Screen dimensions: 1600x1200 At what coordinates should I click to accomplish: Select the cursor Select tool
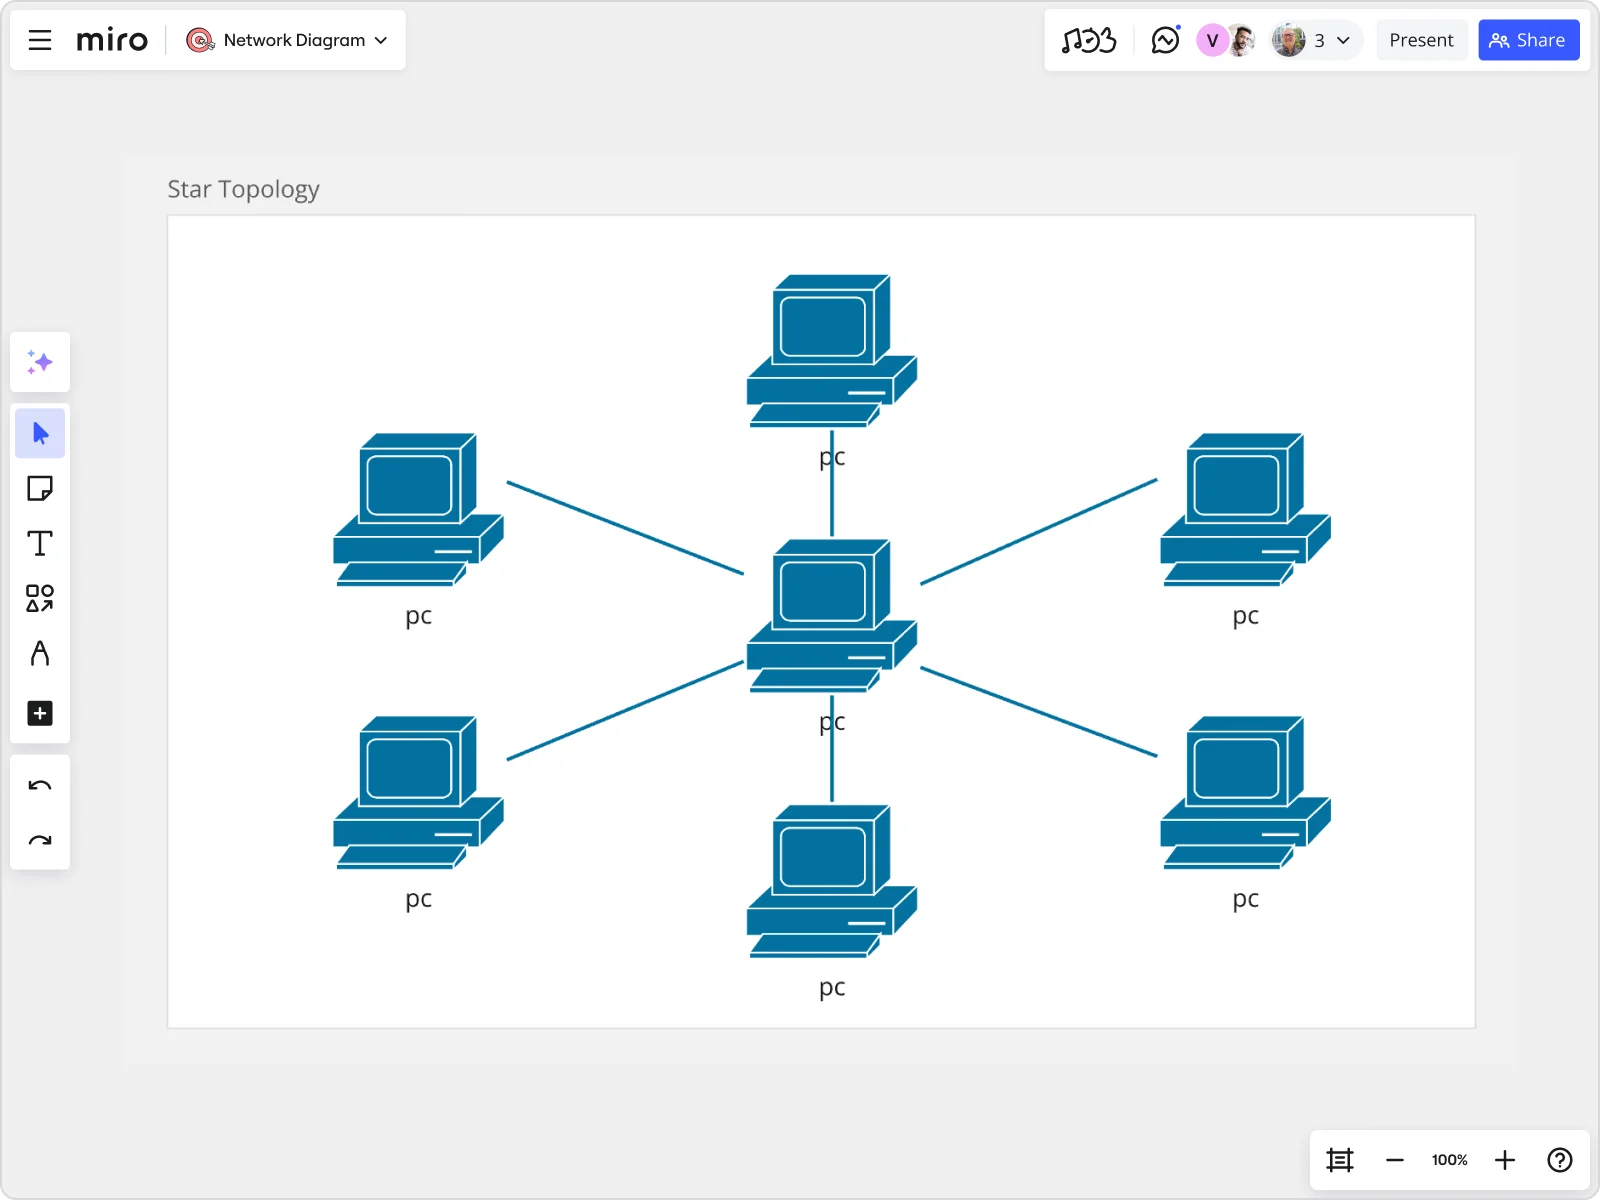(40, 433)
